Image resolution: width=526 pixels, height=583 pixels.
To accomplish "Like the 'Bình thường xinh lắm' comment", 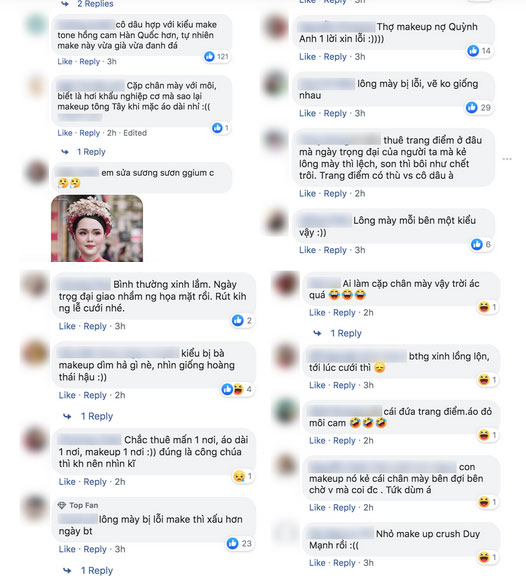I will 67,326.
